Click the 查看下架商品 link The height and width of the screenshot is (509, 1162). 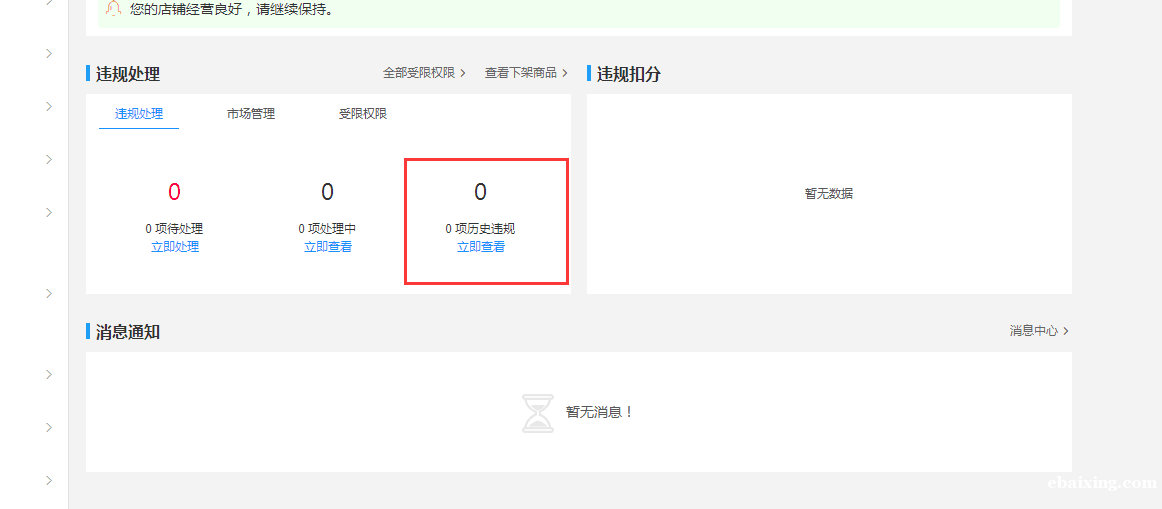point(520,73)
